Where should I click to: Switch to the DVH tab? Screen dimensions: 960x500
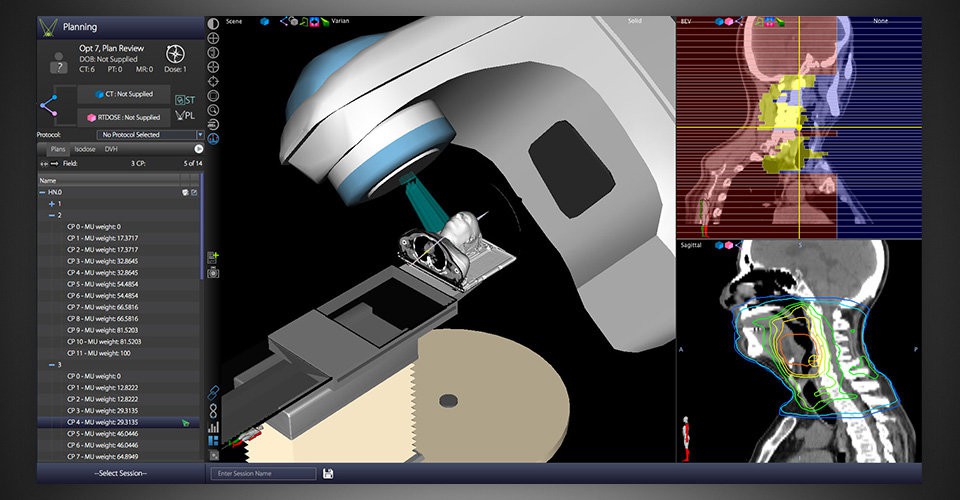[111, 149]
